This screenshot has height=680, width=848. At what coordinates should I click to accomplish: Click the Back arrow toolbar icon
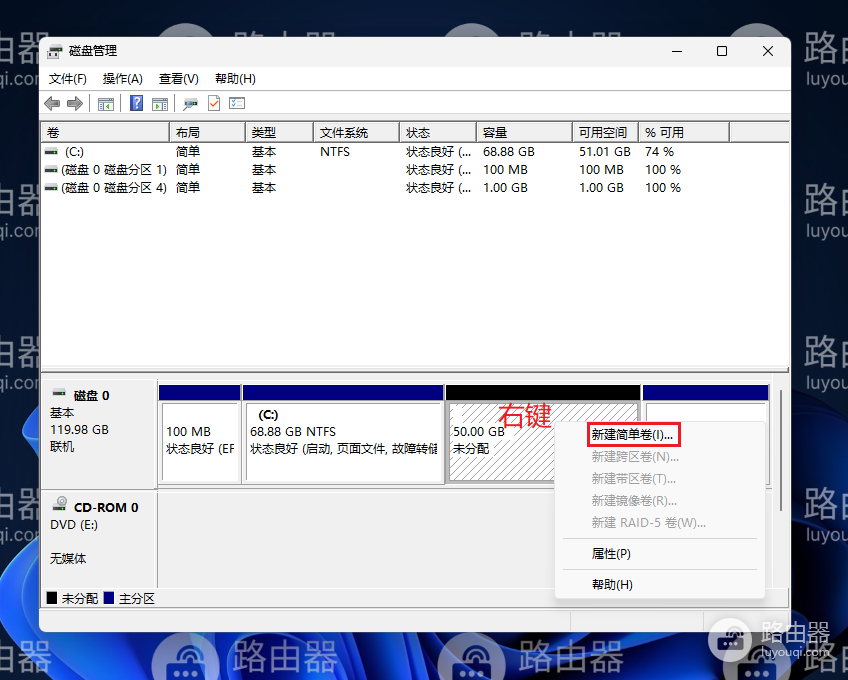point(52,103)
